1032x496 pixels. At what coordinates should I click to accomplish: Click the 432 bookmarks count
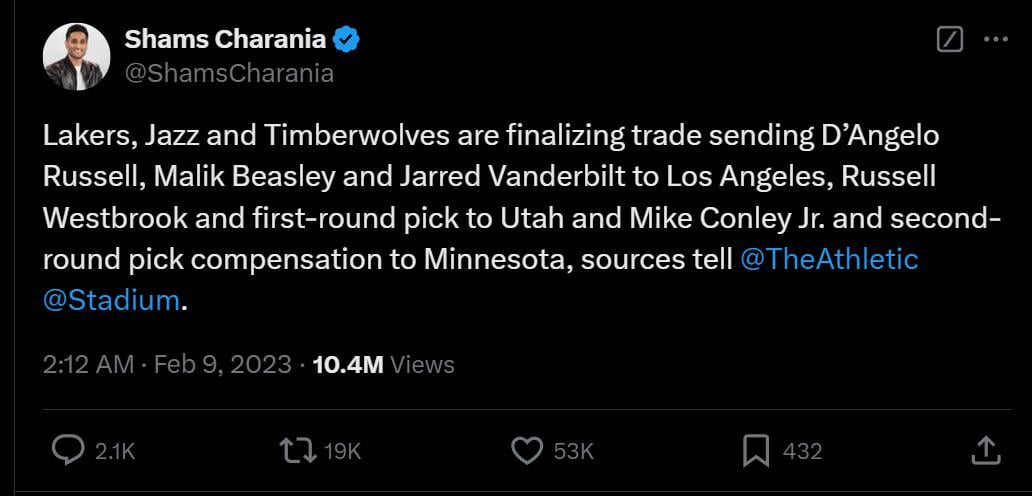[802, 451]
